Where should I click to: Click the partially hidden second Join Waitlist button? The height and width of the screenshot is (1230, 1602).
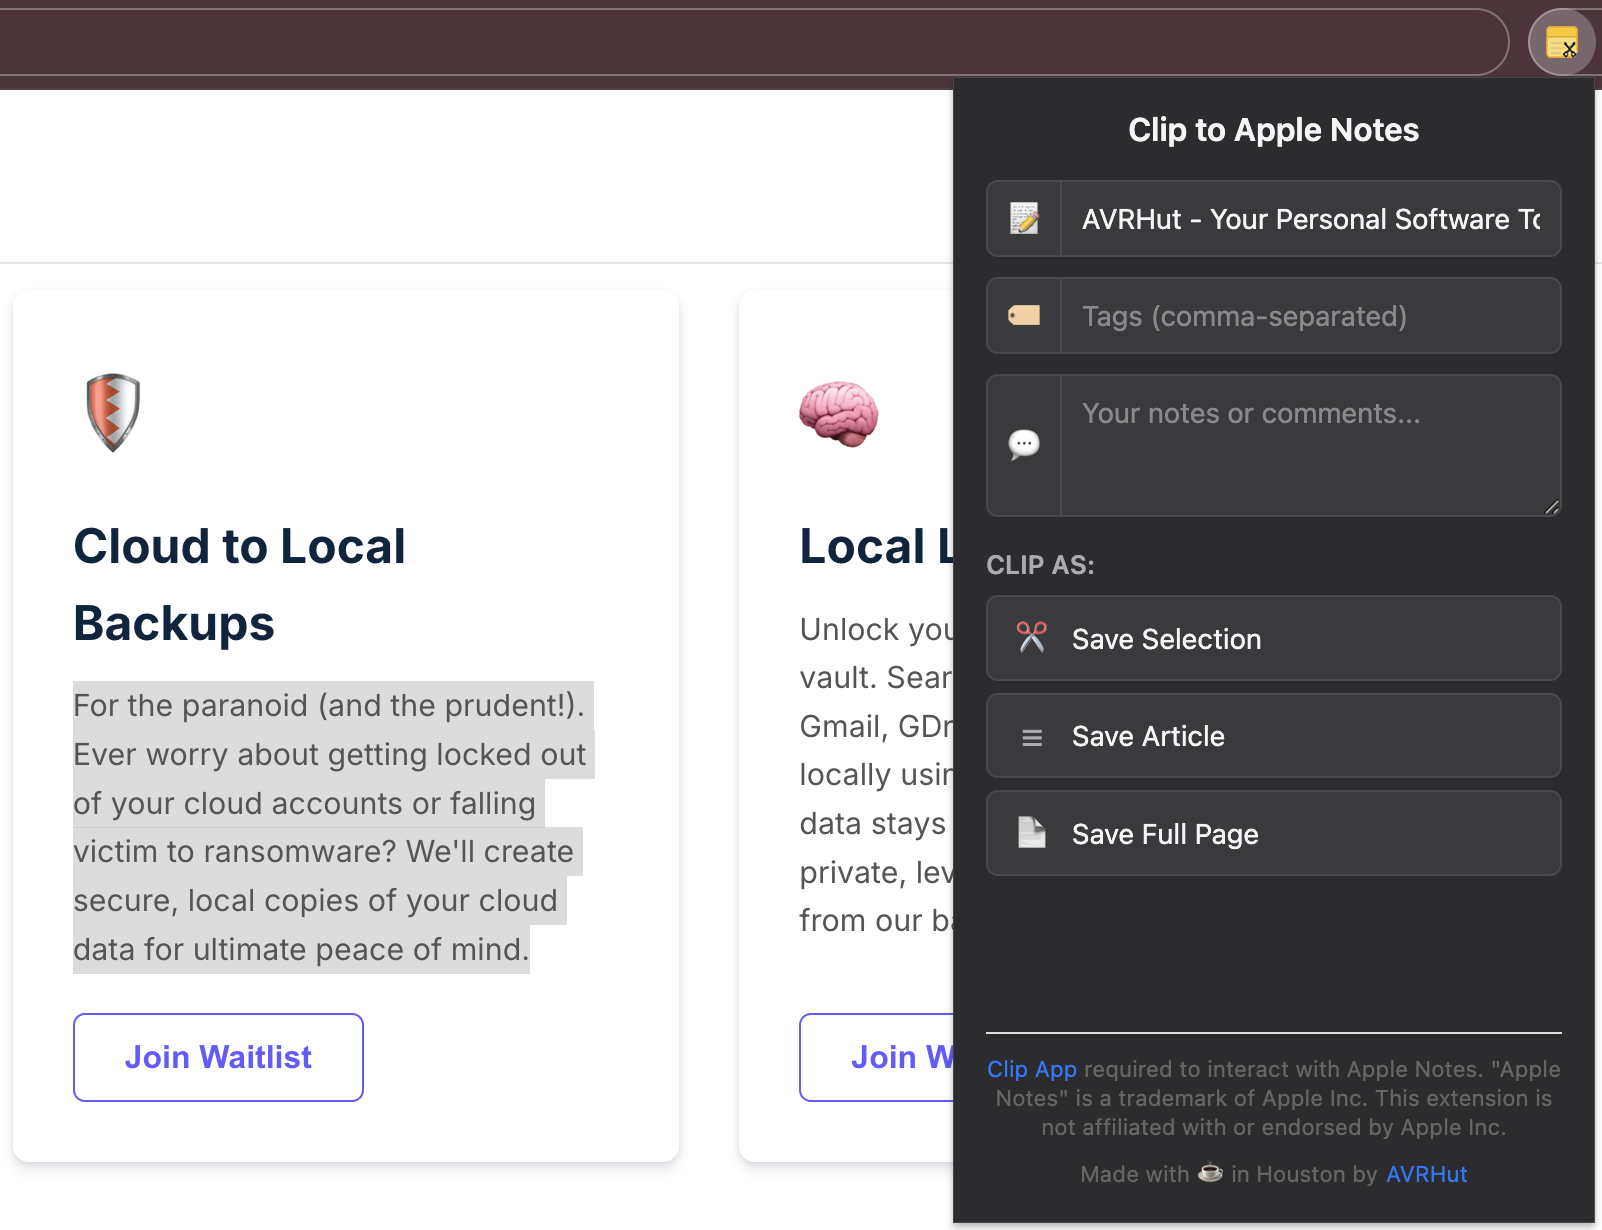(x=877, y=1057)
